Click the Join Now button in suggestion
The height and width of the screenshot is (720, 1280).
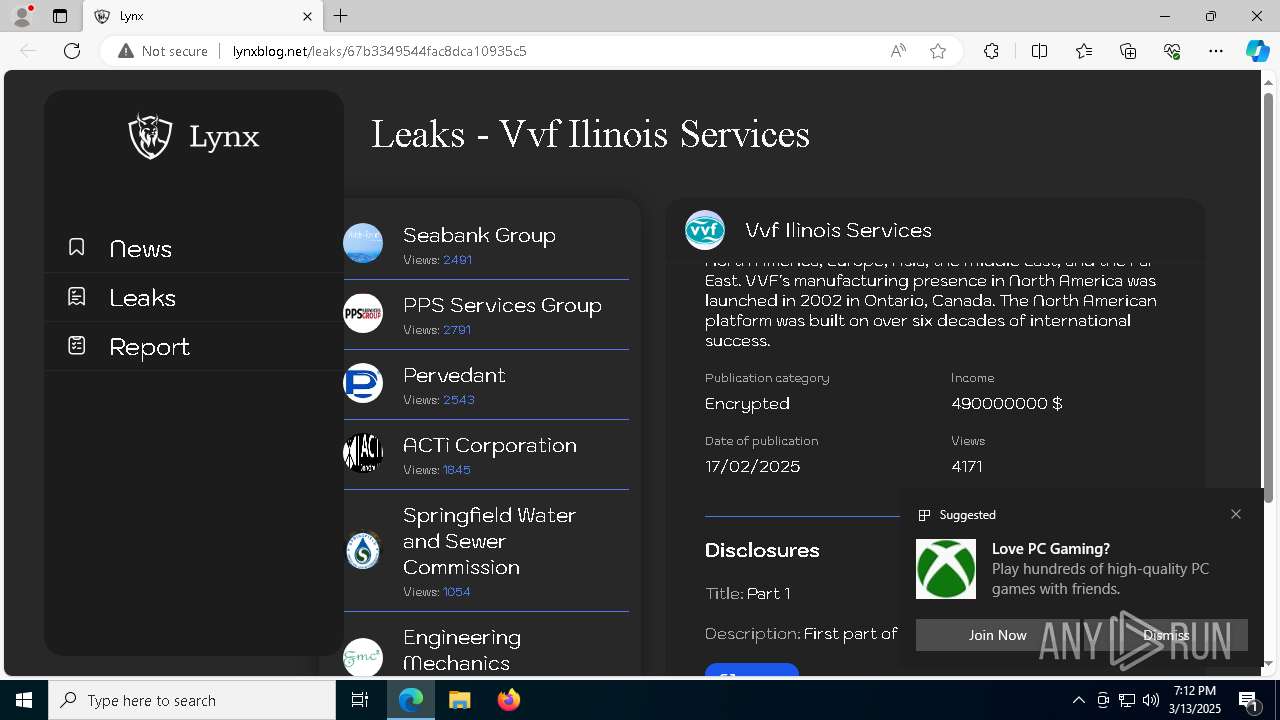[x=997, y=635]
